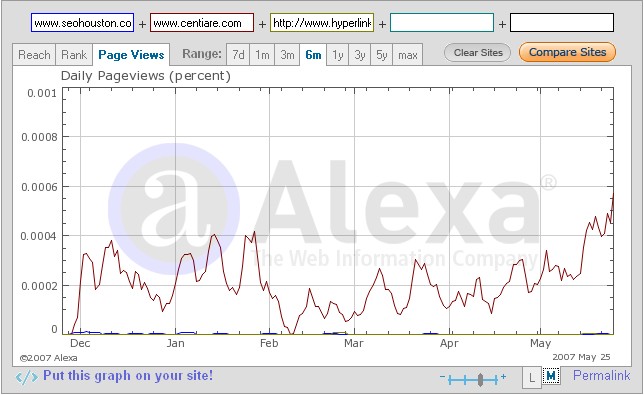Click the Compare Sites button
The height and width of the screenshot is (395, 644).
pos(567,52)
